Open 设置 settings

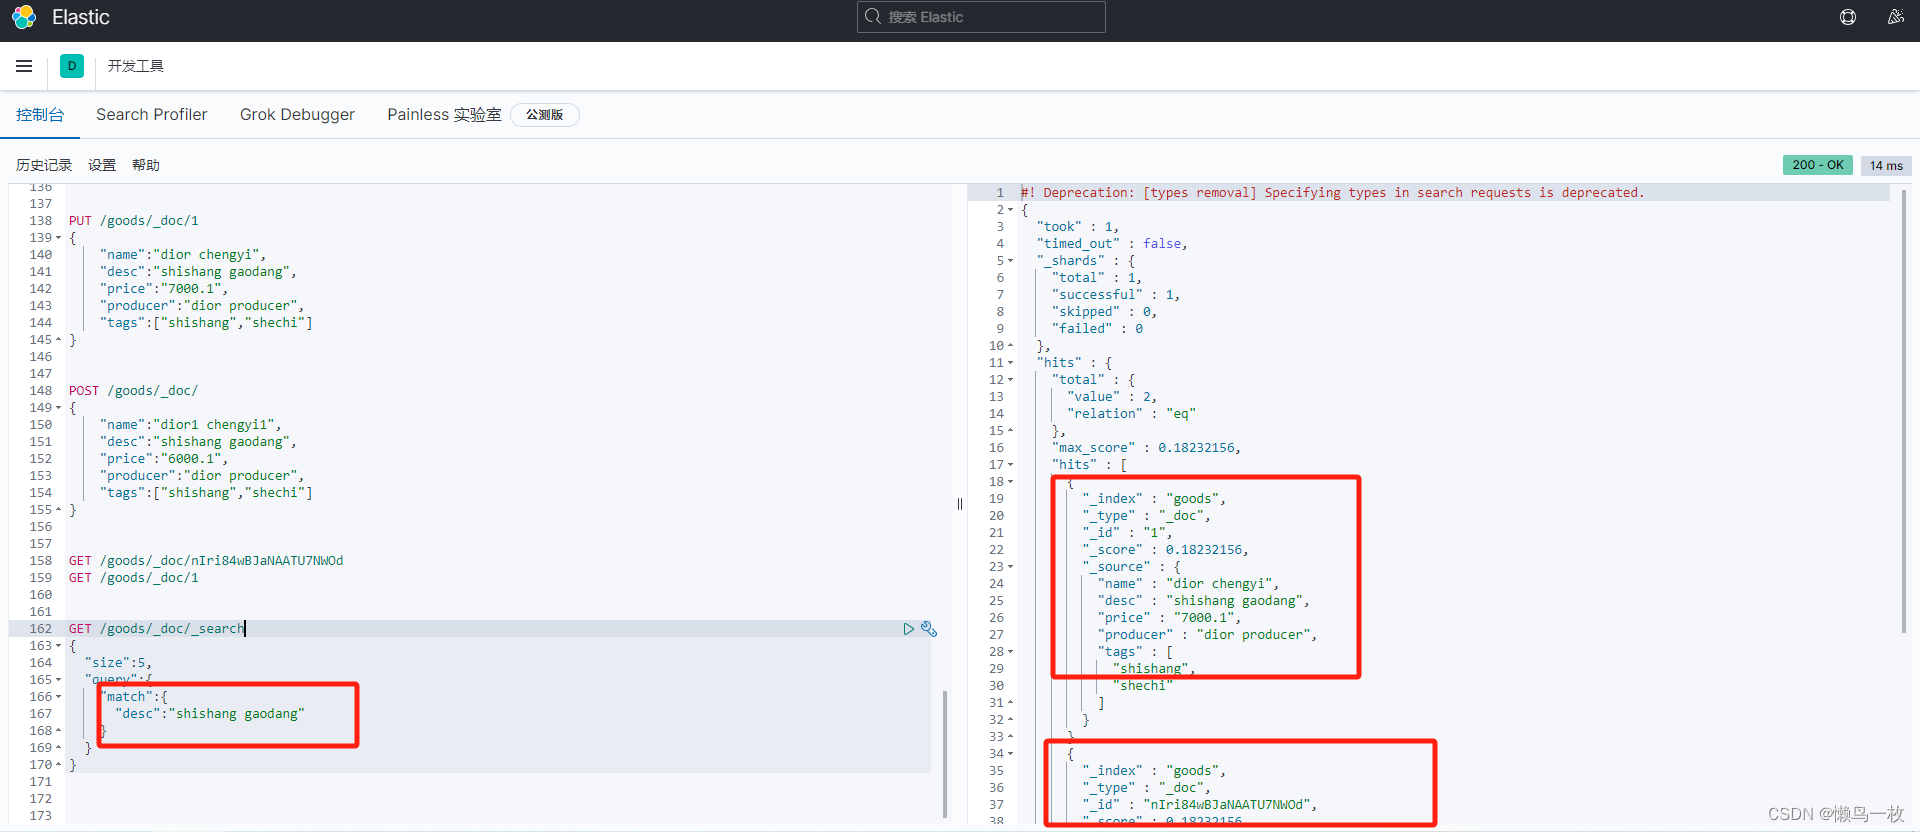(x=102, y=165)
